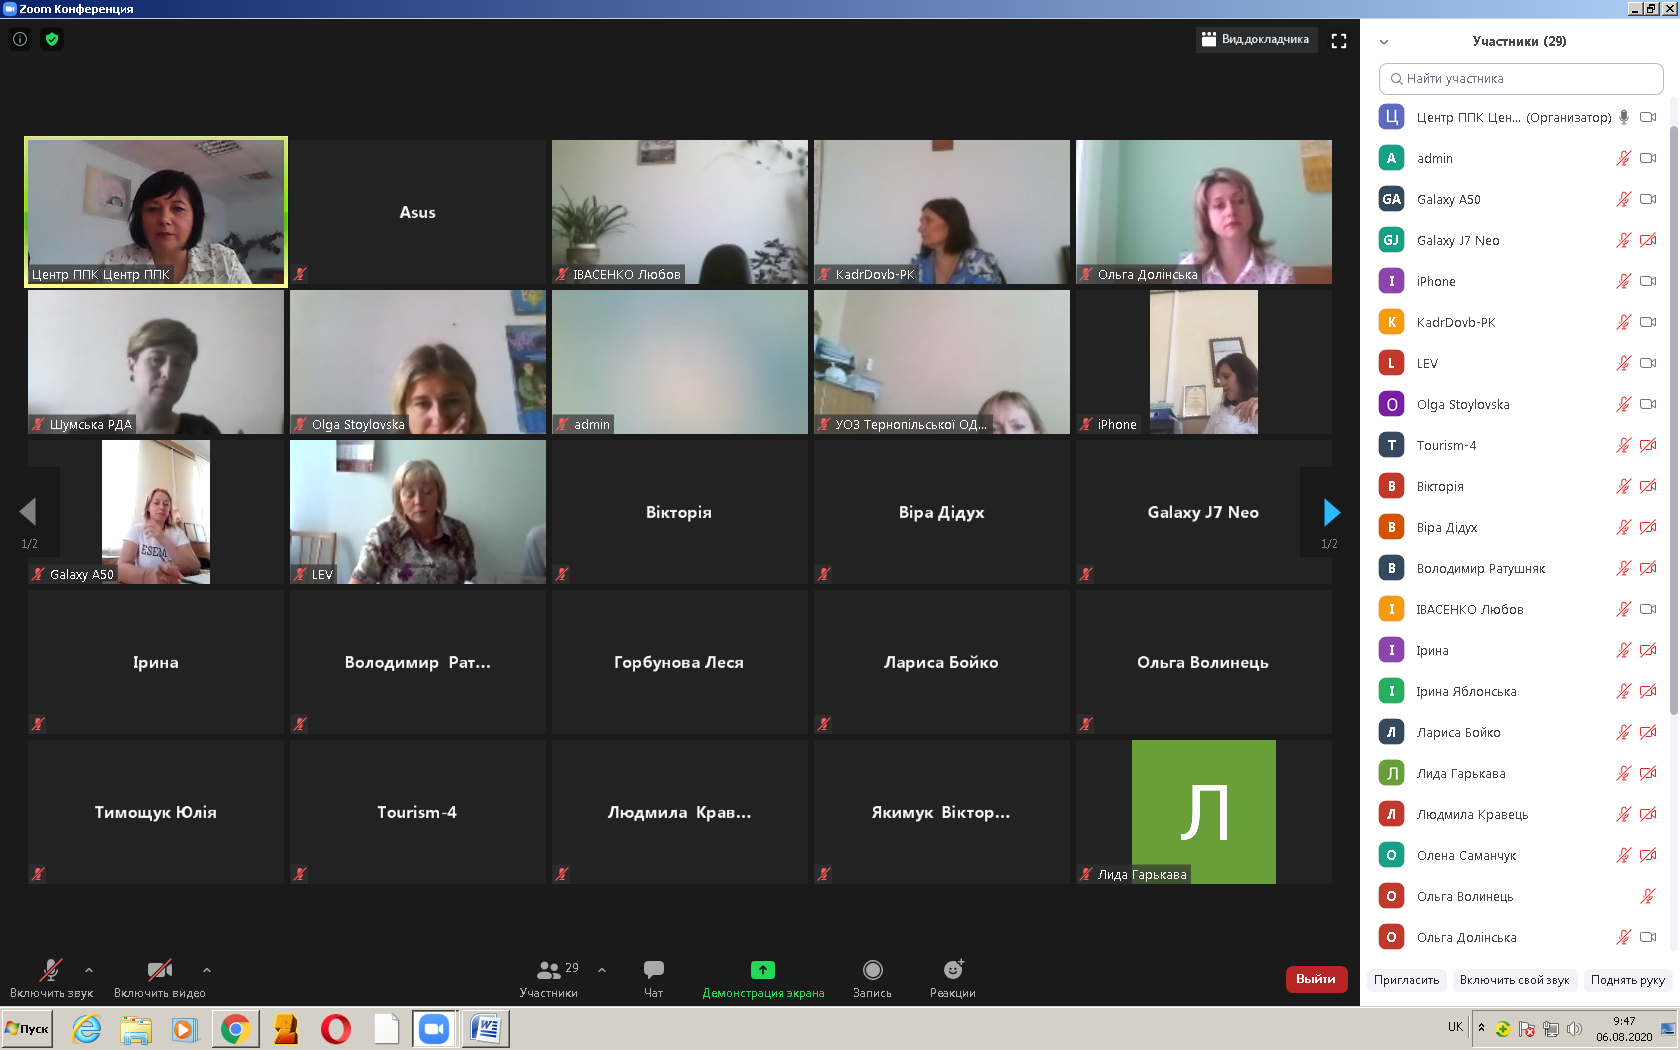Open file explorer from taskbar
The height and width of the screenshot is (1050, 1680).
point(136,1028)
